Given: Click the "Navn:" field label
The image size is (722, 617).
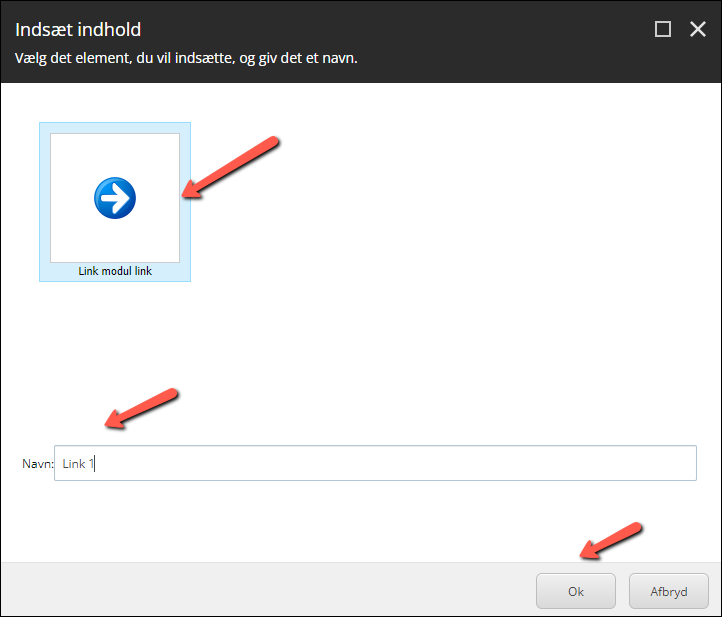Looking at the screenshot, I should [38, 464].
